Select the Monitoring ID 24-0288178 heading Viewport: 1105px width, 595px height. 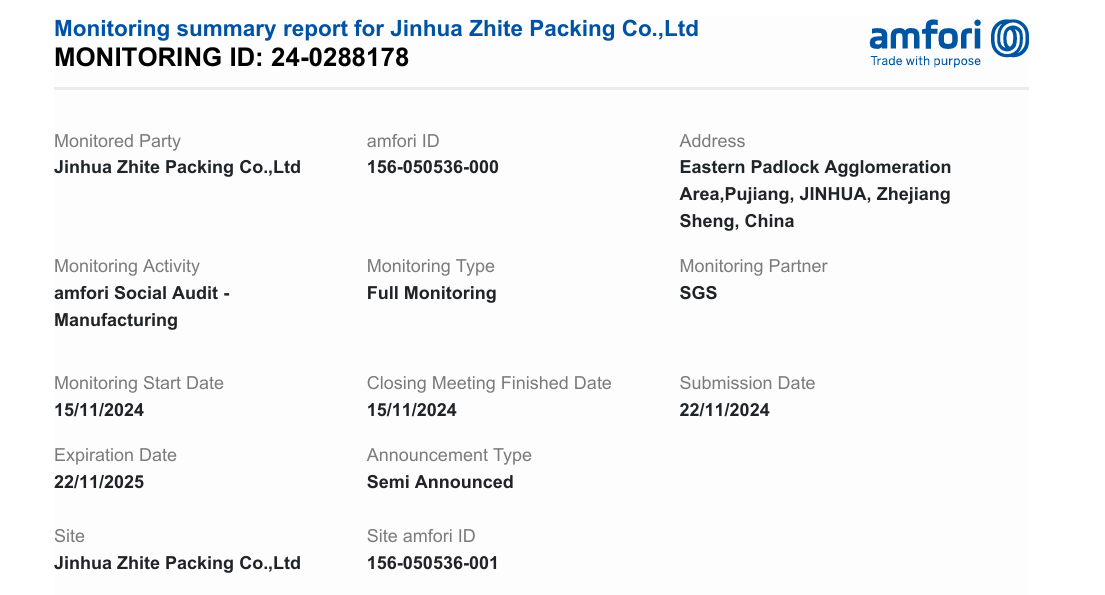[231, 58]
